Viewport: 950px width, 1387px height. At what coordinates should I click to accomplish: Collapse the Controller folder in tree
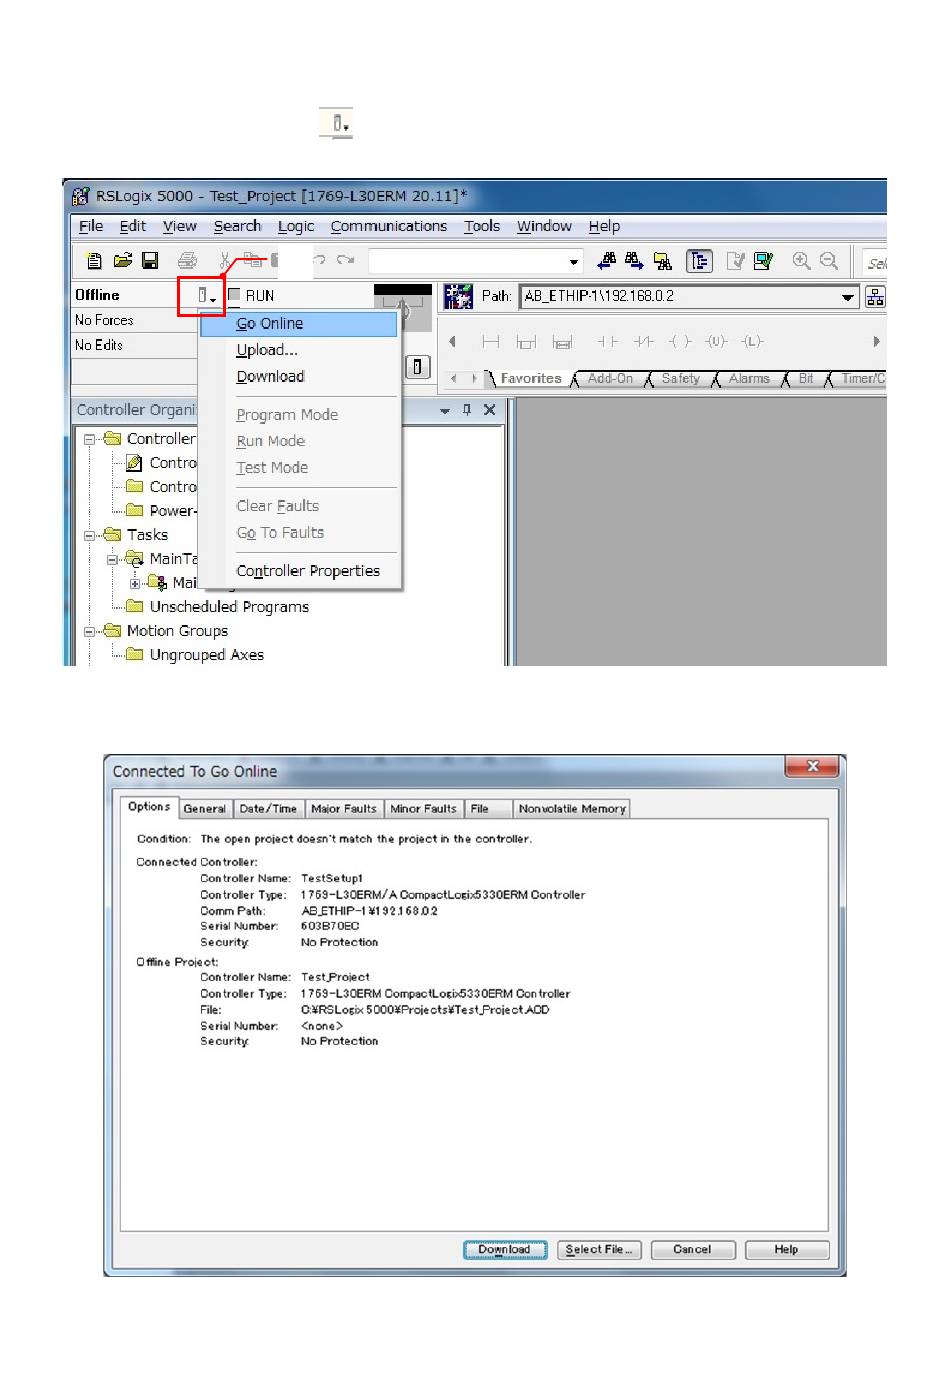pos(90,439)
